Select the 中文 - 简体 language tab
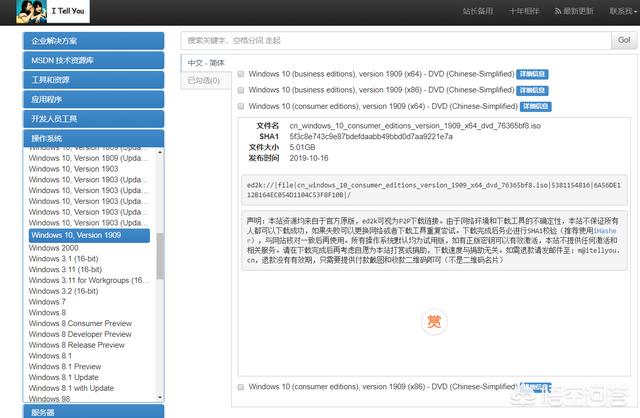This screenshot has width=640, height=418. (x=206, y=63)
